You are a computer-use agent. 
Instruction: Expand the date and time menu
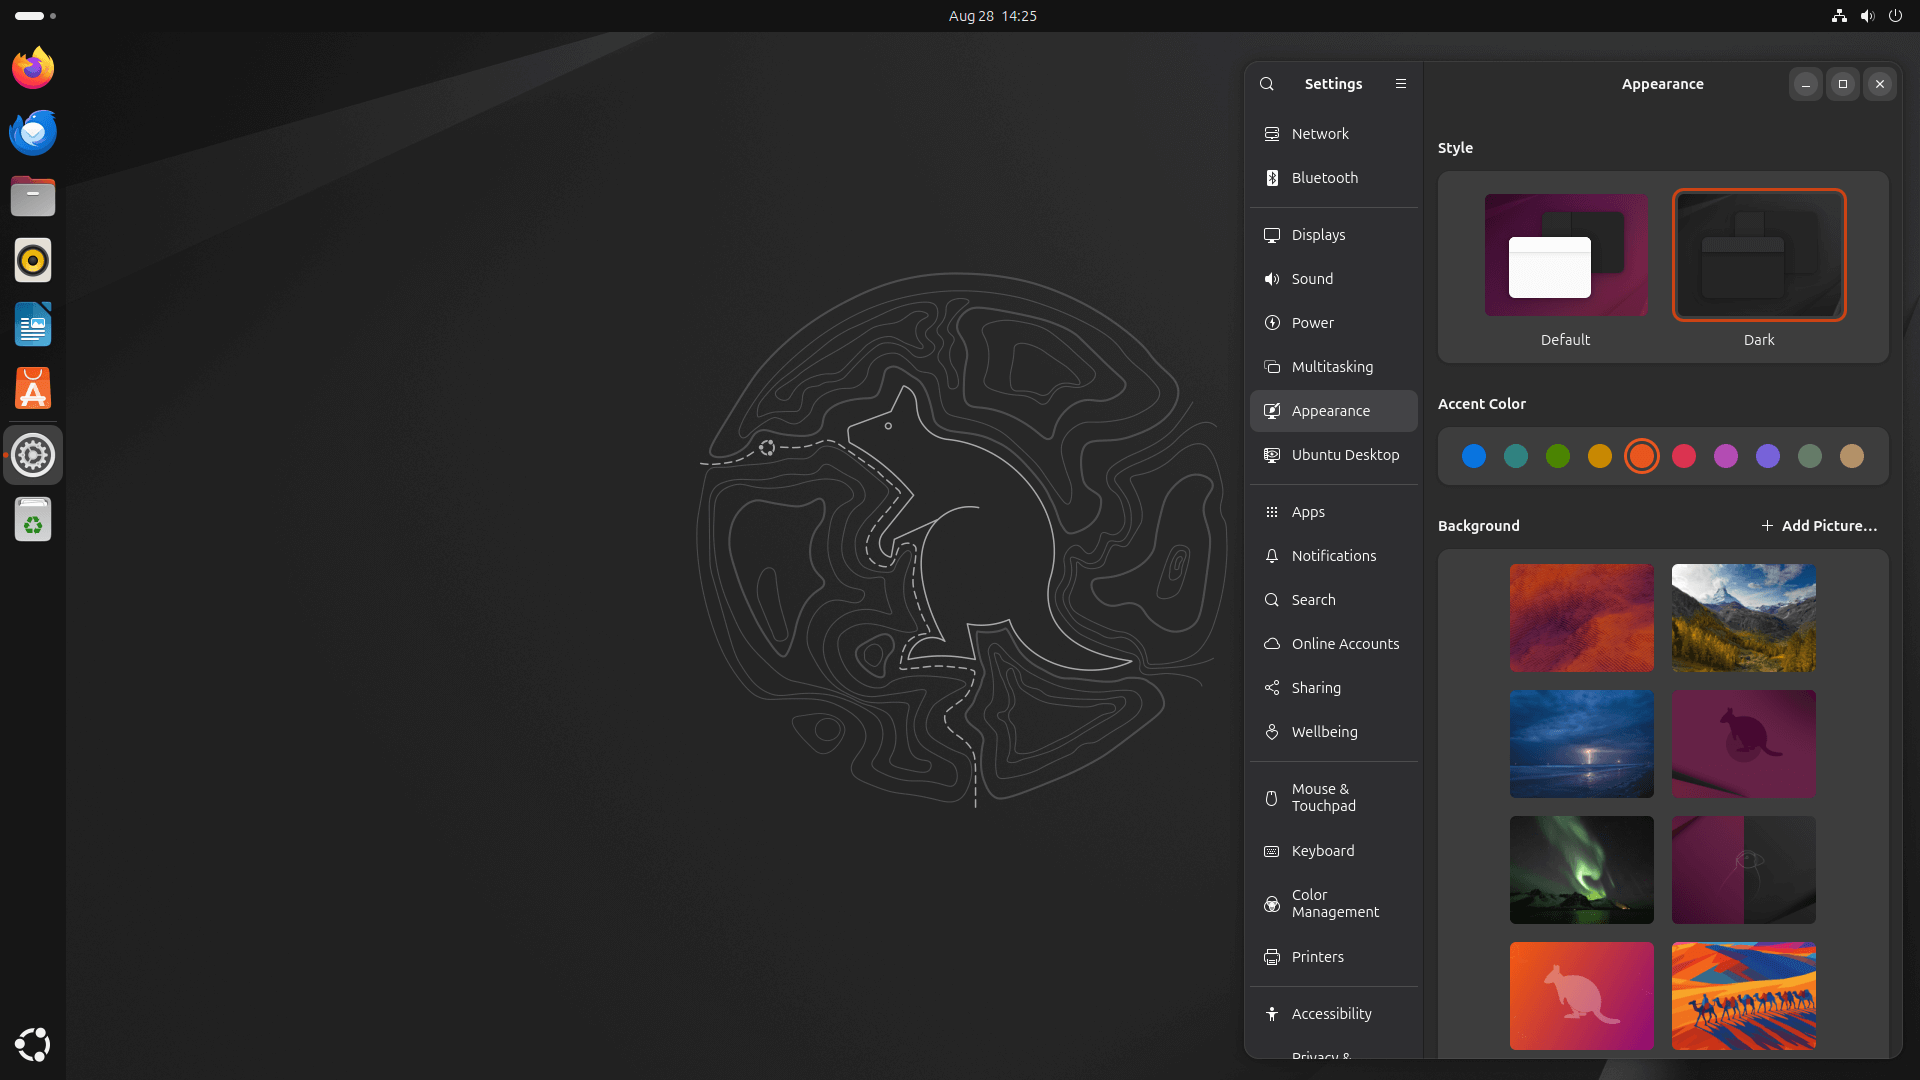click(x=992, y=16)
